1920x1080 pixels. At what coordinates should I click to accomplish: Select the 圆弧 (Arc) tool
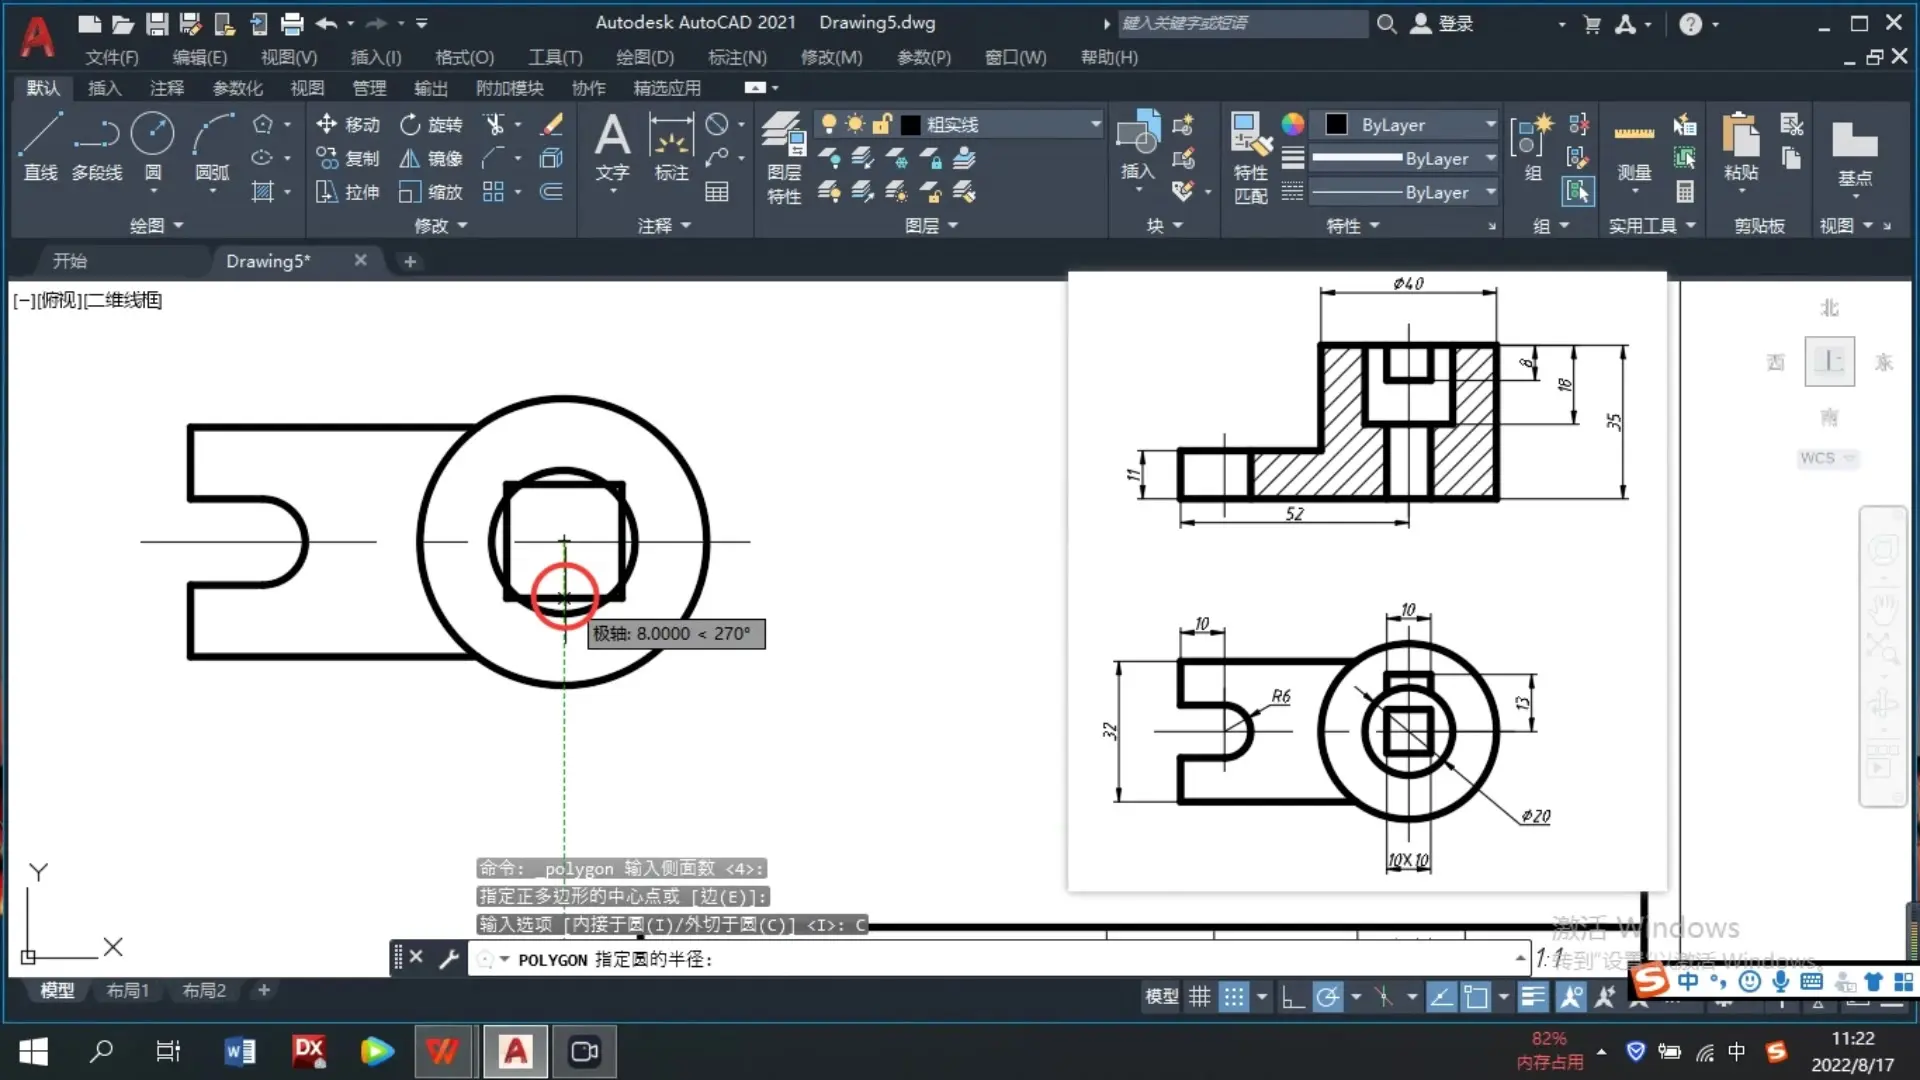(212, 147)
